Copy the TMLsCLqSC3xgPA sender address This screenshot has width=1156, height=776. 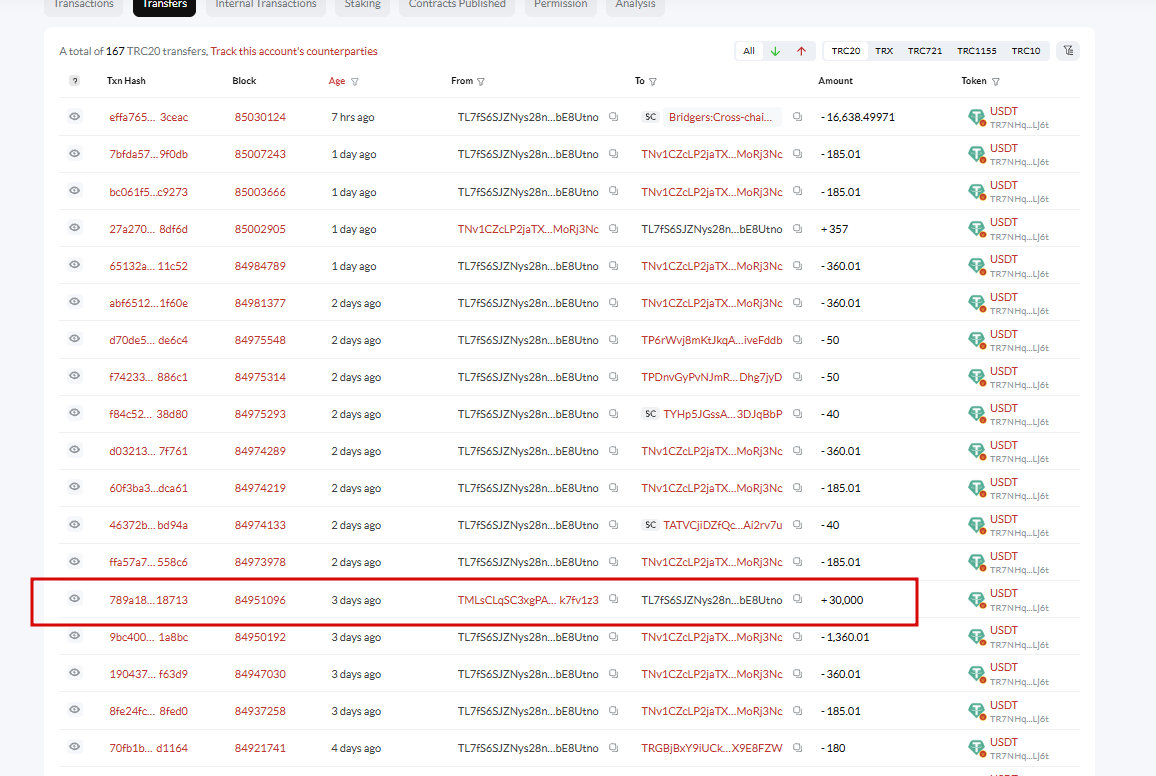(613, 600)
